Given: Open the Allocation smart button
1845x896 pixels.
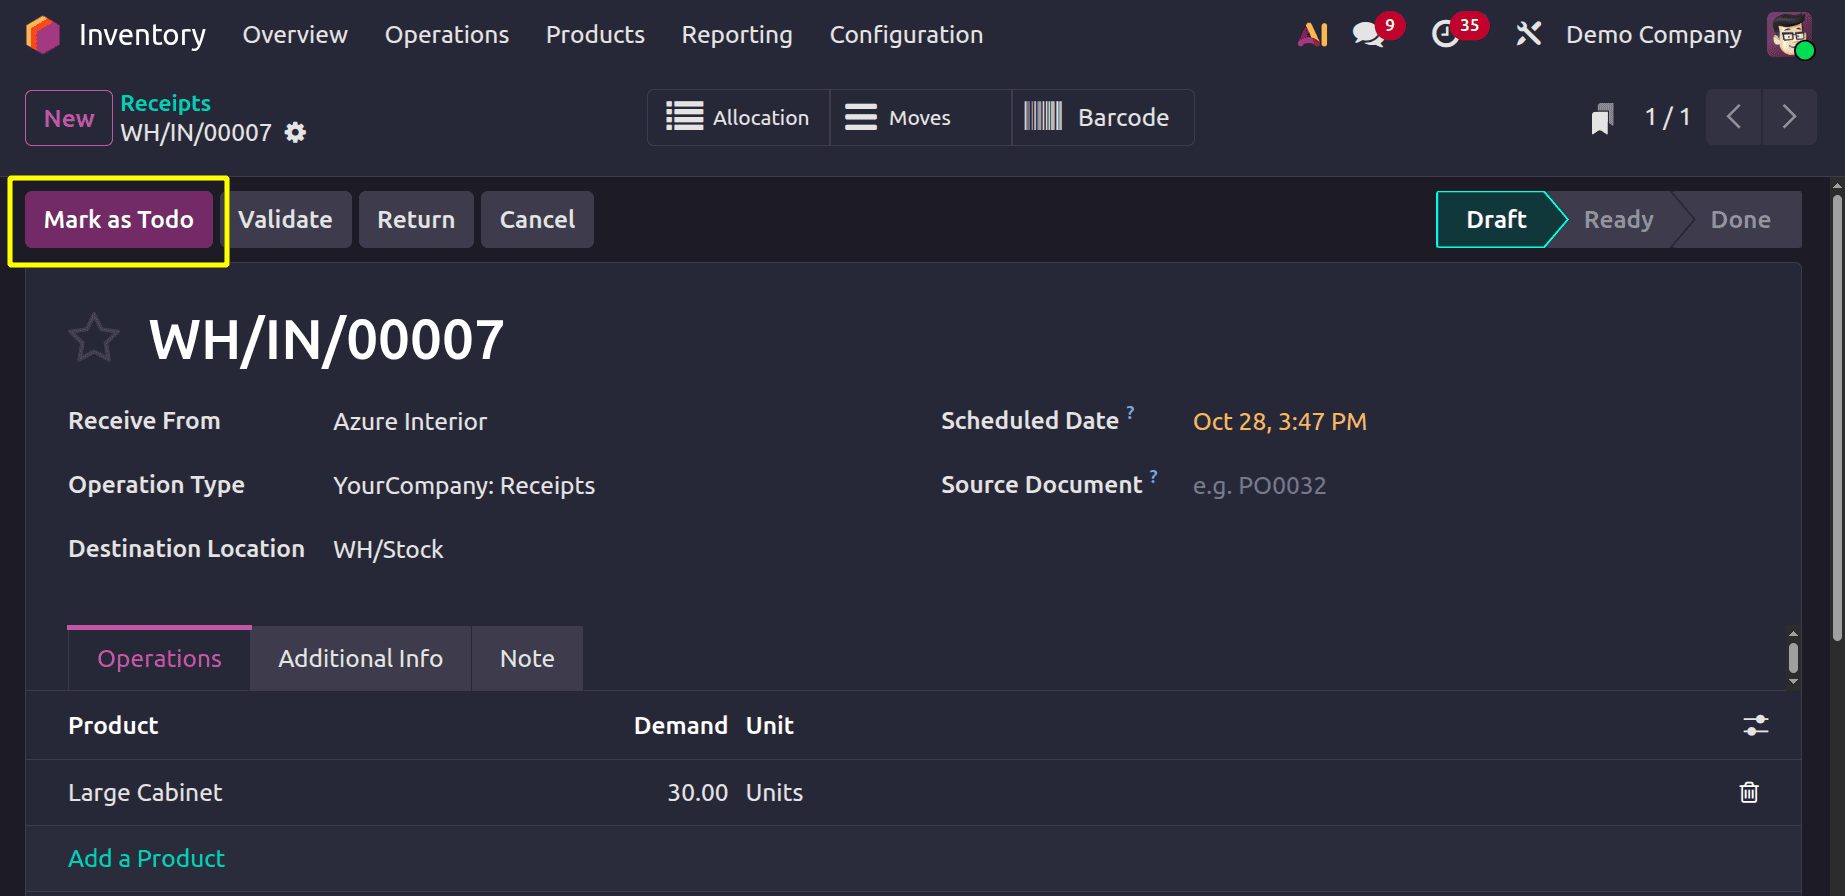Looking at the screenshot, I should [x=738, y=118].
